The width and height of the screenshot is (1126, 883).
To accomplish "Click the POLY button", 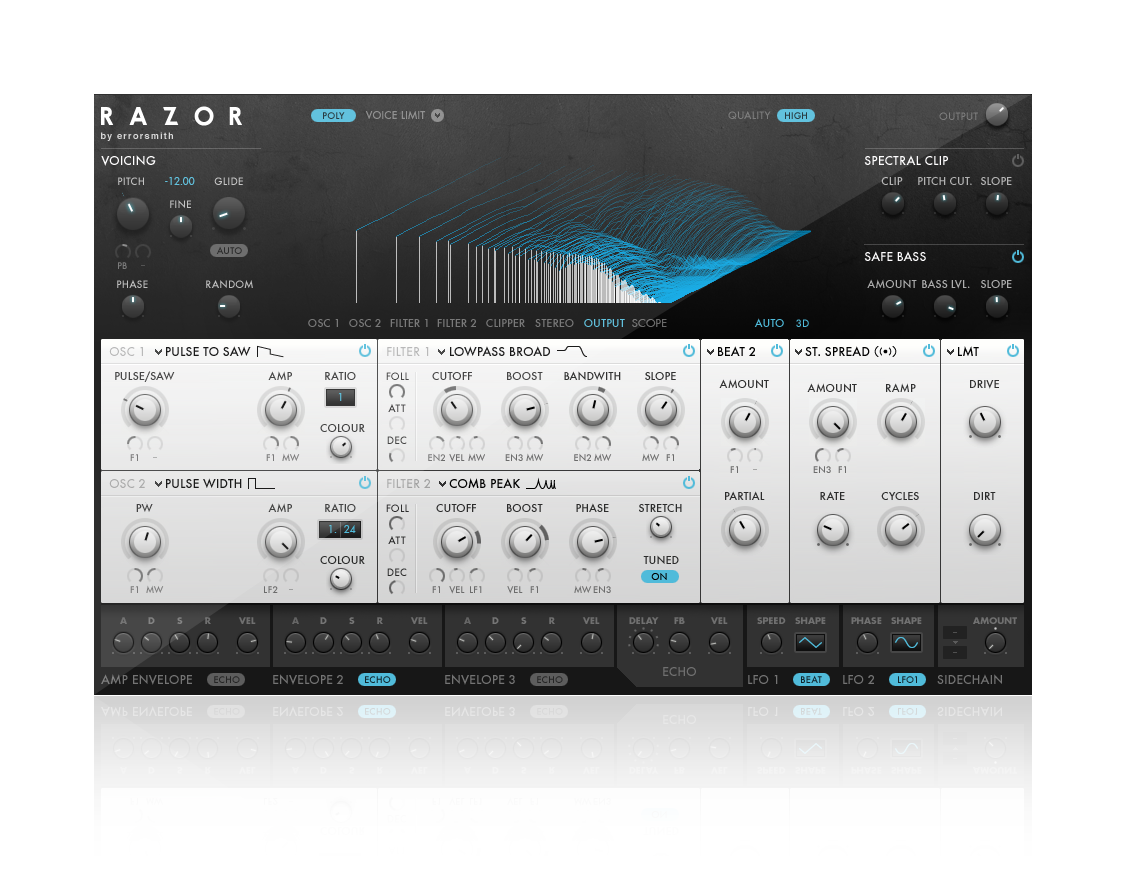I will coord(333,116).
